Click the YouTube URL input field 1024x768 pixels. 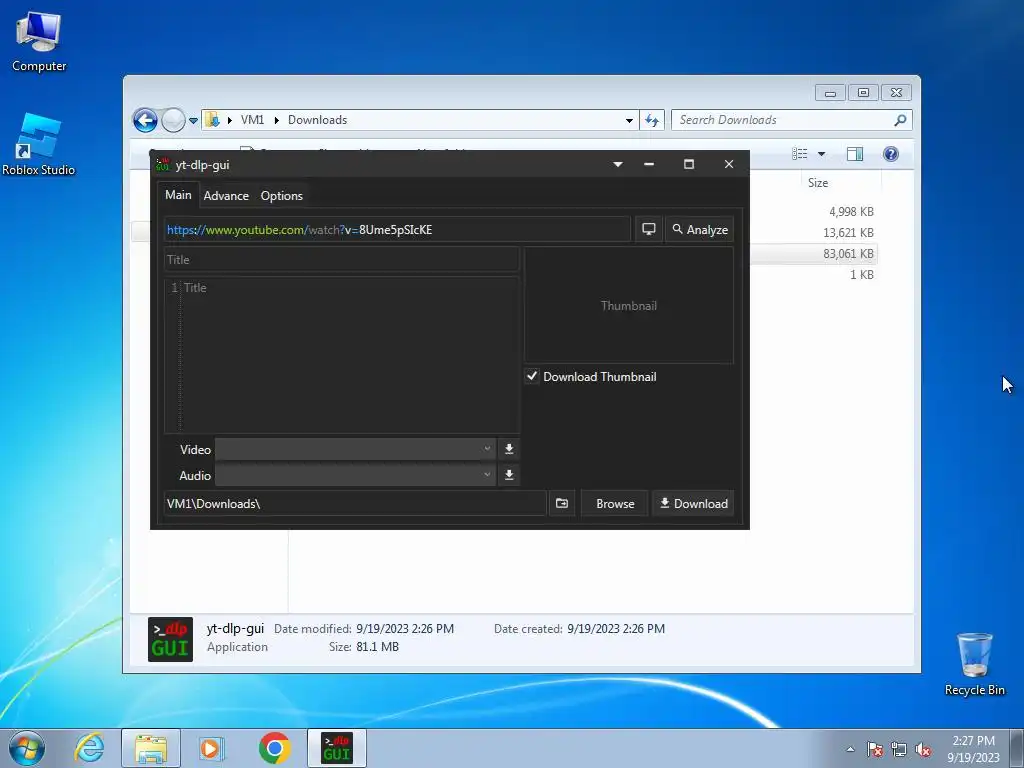pos(397,229)
